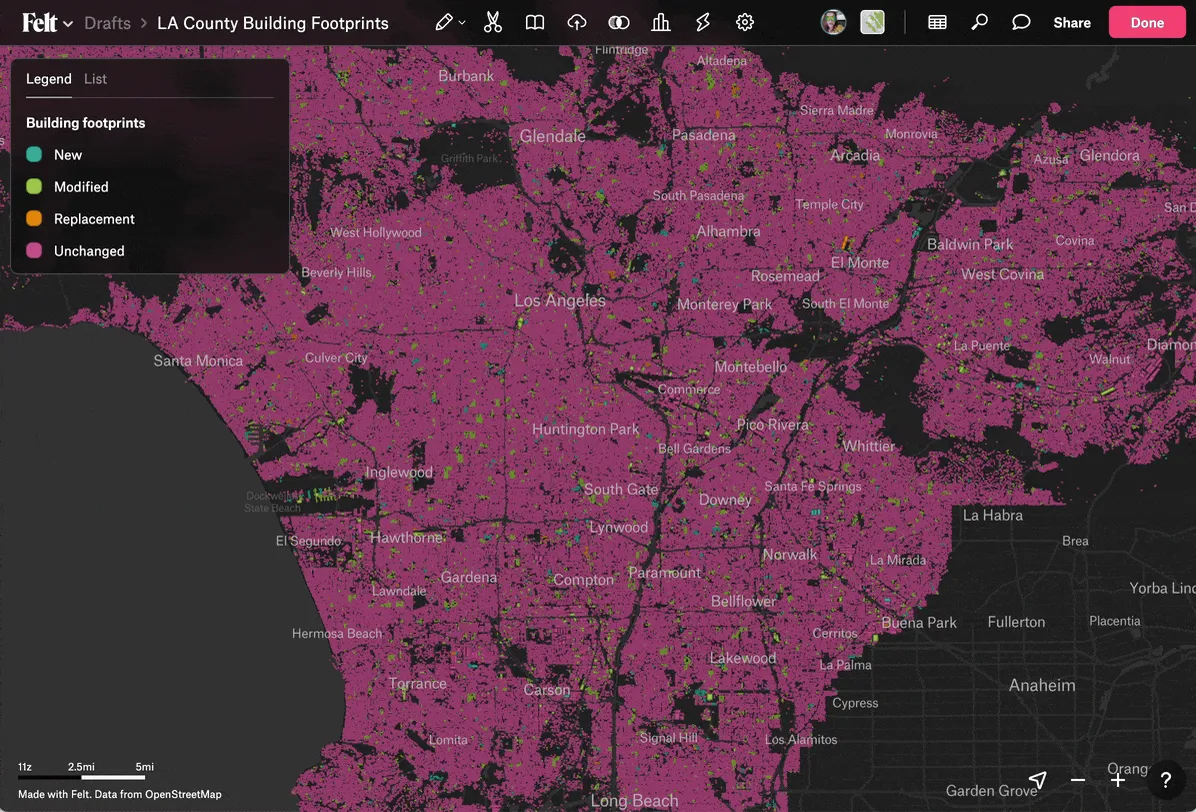Click the Whittier map label

tap(868, 446)
